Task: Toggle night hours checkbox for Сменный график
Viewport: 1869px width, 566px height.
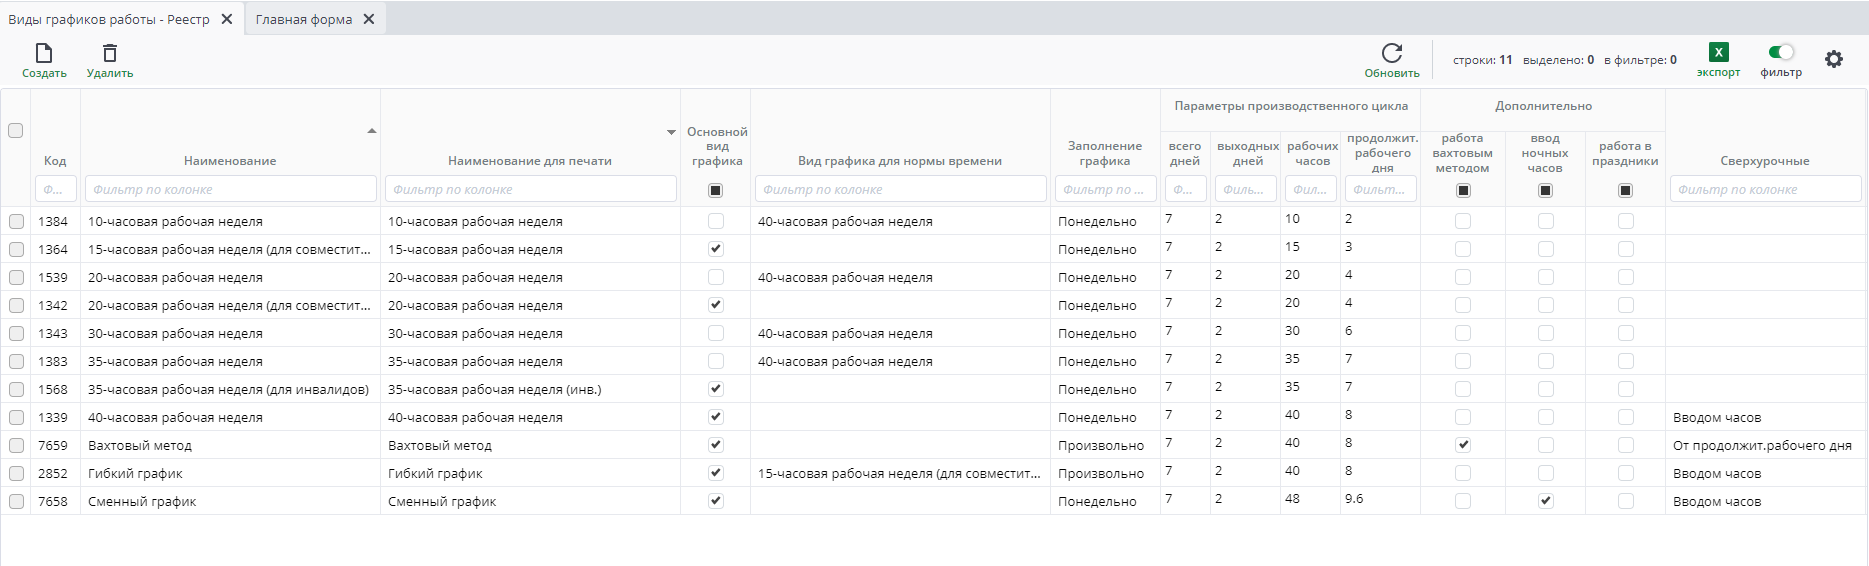Action: click(x=1545, y=501)
